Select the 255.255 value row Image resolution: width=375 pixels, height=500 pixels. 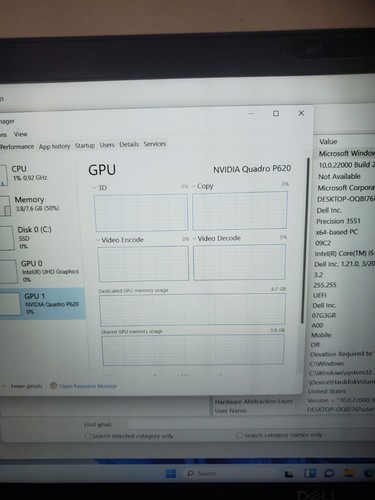click(x=325, y=285)
